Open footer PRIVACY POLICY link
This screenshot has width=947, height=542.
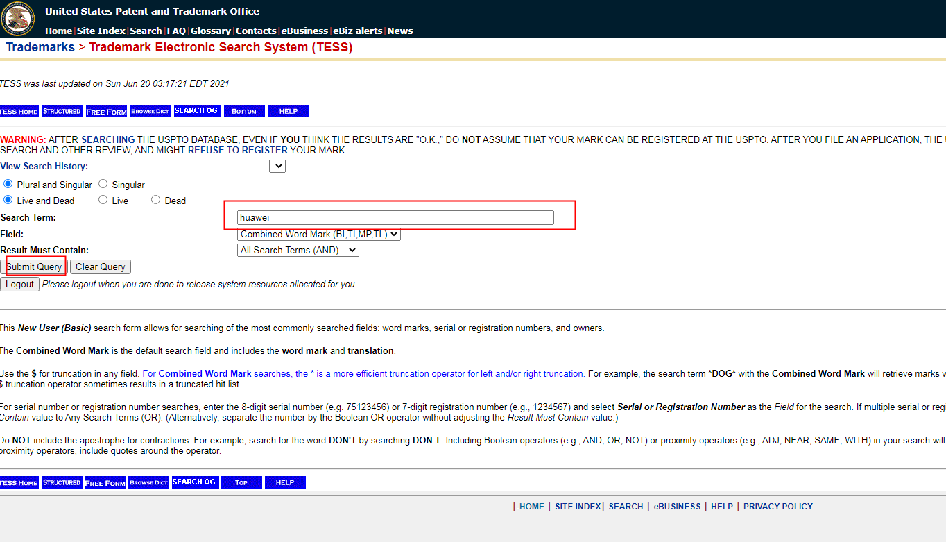(778, 506)
